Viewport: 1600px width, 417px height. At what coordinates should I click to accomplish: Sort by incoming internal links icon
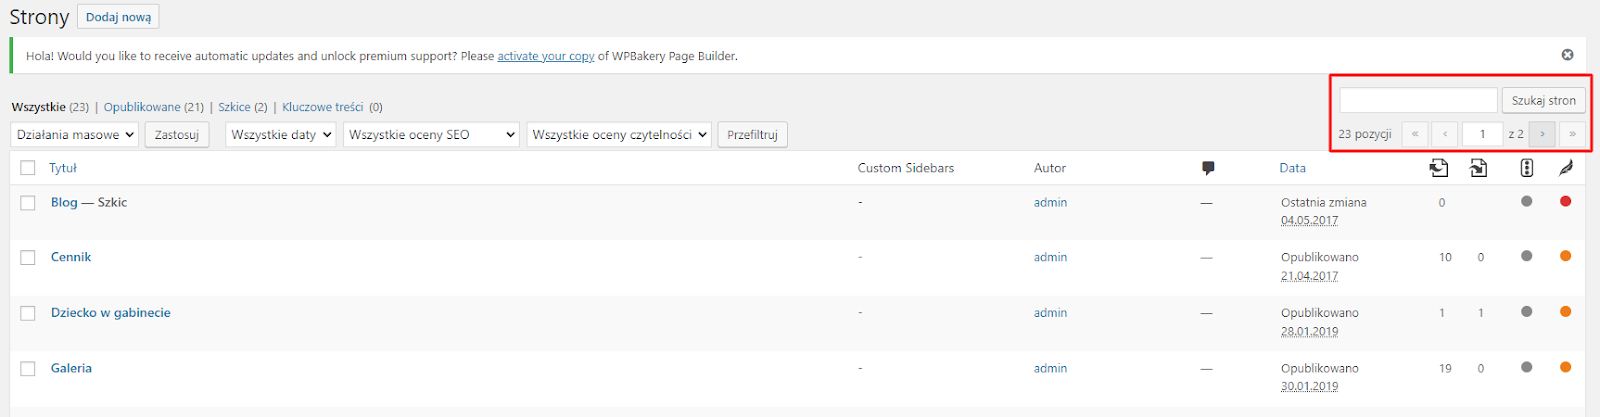(1478, 168)
